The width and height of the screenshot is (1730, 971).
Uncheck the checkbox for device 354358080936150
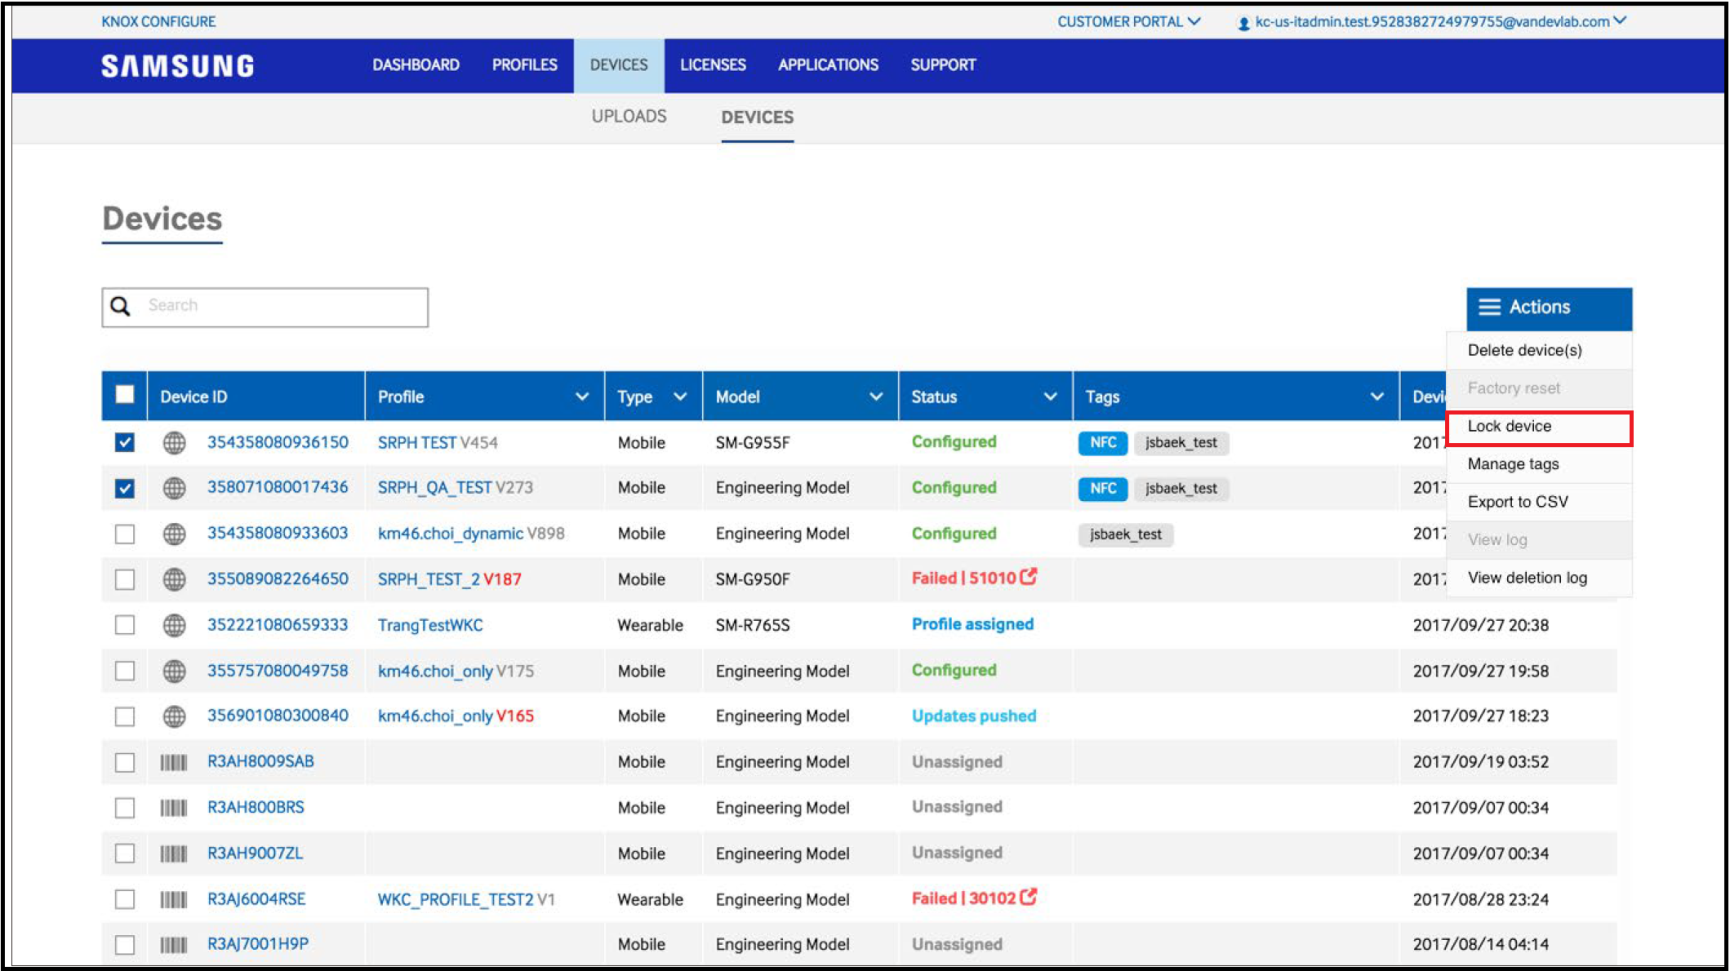tap(125, 442)
